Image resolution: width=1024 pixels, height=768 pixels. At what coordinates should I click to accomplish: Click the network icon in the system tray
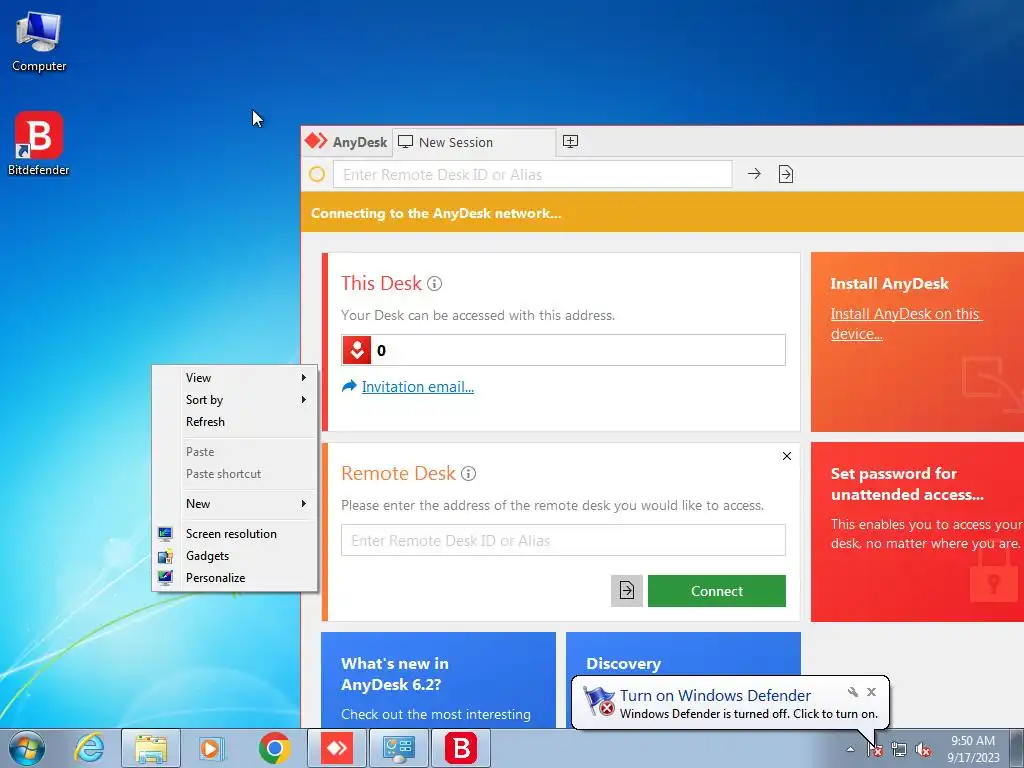[899, 749]
